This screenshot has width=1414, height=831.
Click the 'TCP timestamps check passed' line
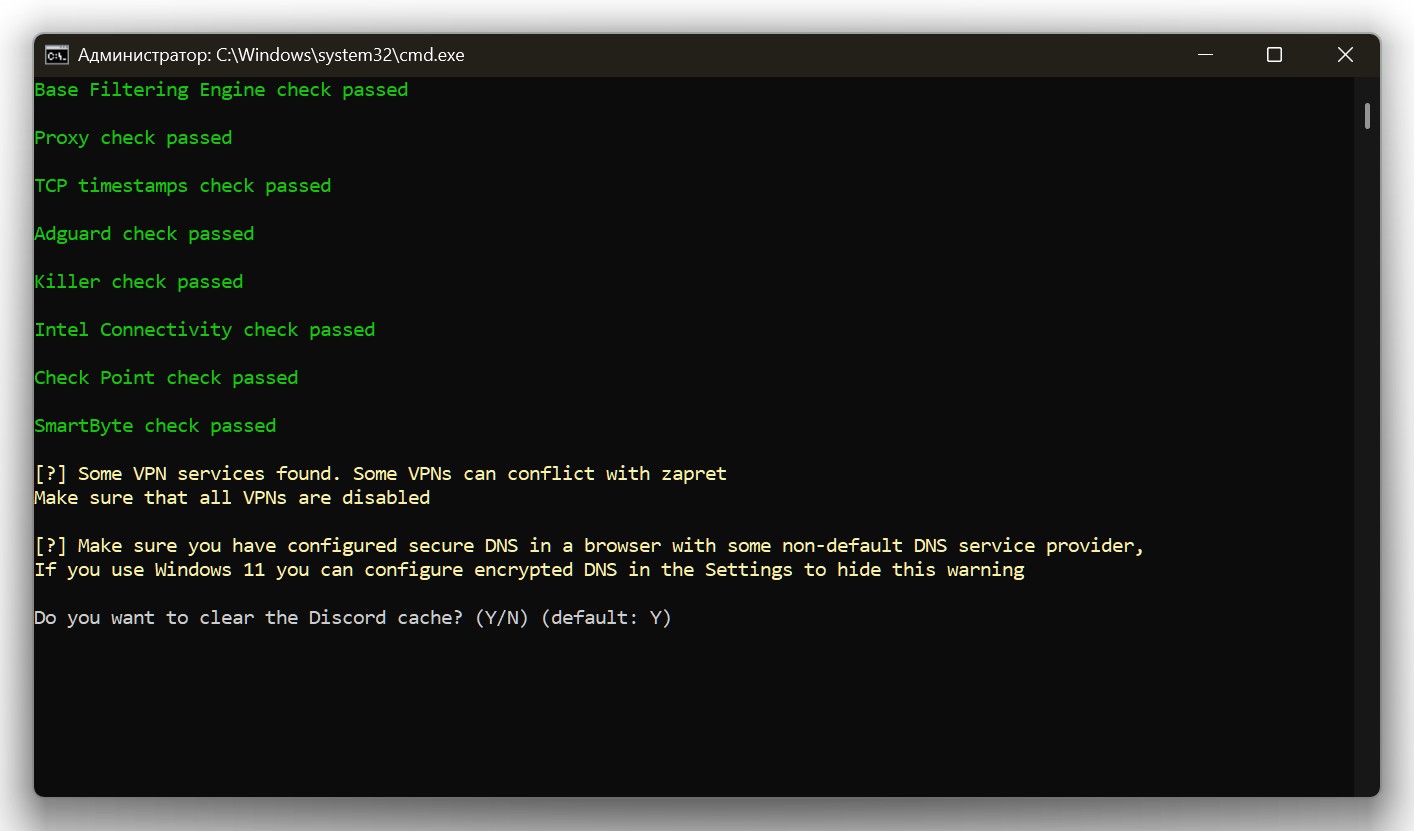coord(182,186)
